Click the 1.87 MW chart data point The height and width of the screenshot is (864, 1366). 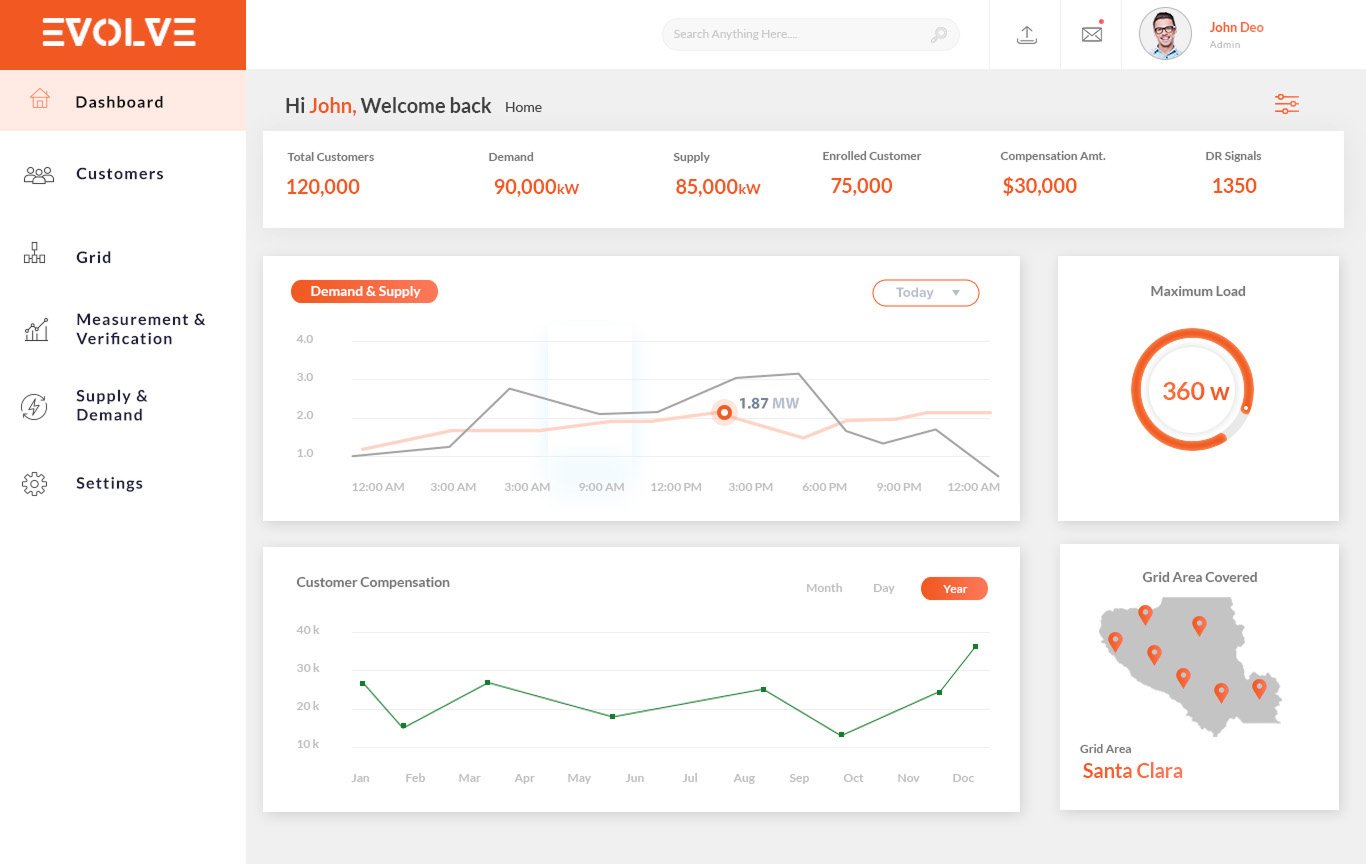point(724,412)
